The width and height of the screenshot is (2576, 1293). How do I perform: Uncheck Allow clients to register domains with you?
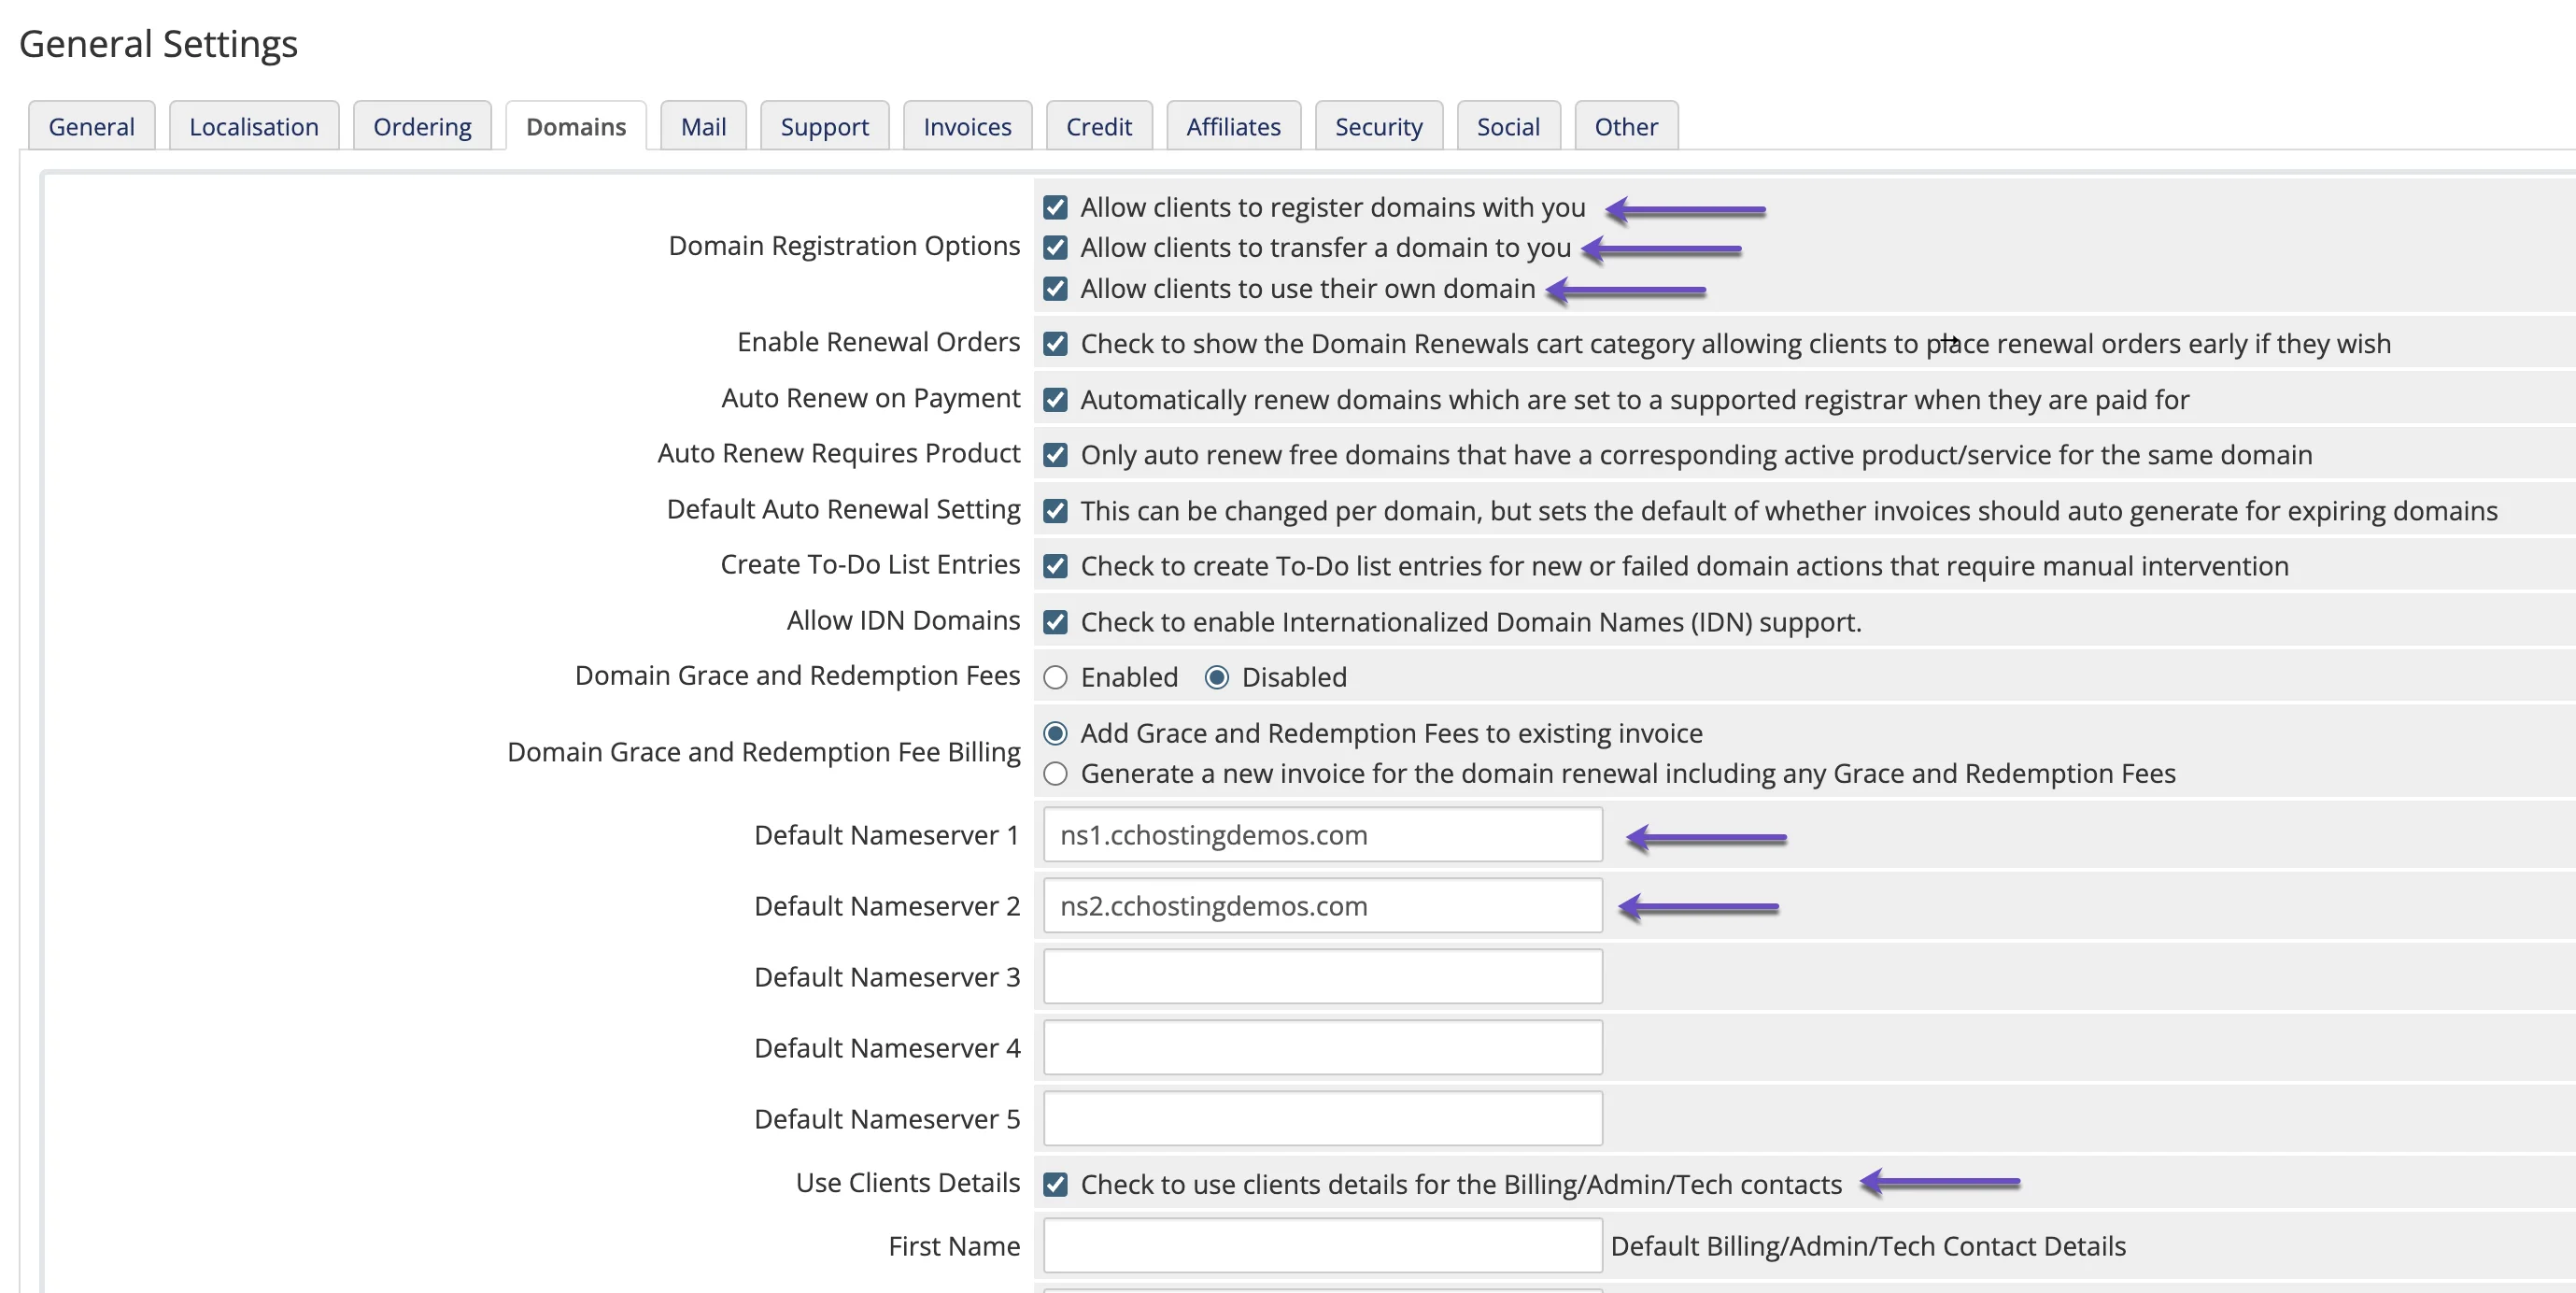pos(1055,207)
